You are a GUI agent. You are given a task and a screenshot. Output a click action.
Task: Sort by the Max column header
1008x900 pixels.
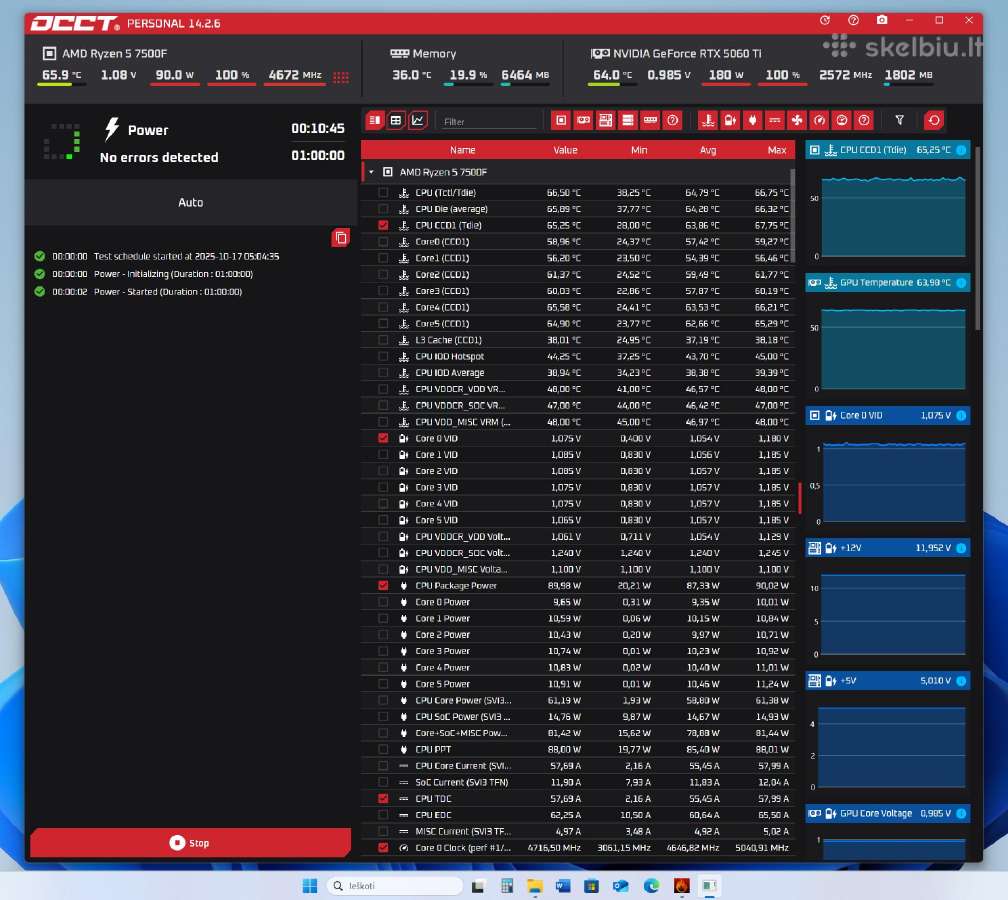pyautogui.click(x=777, y=150)
